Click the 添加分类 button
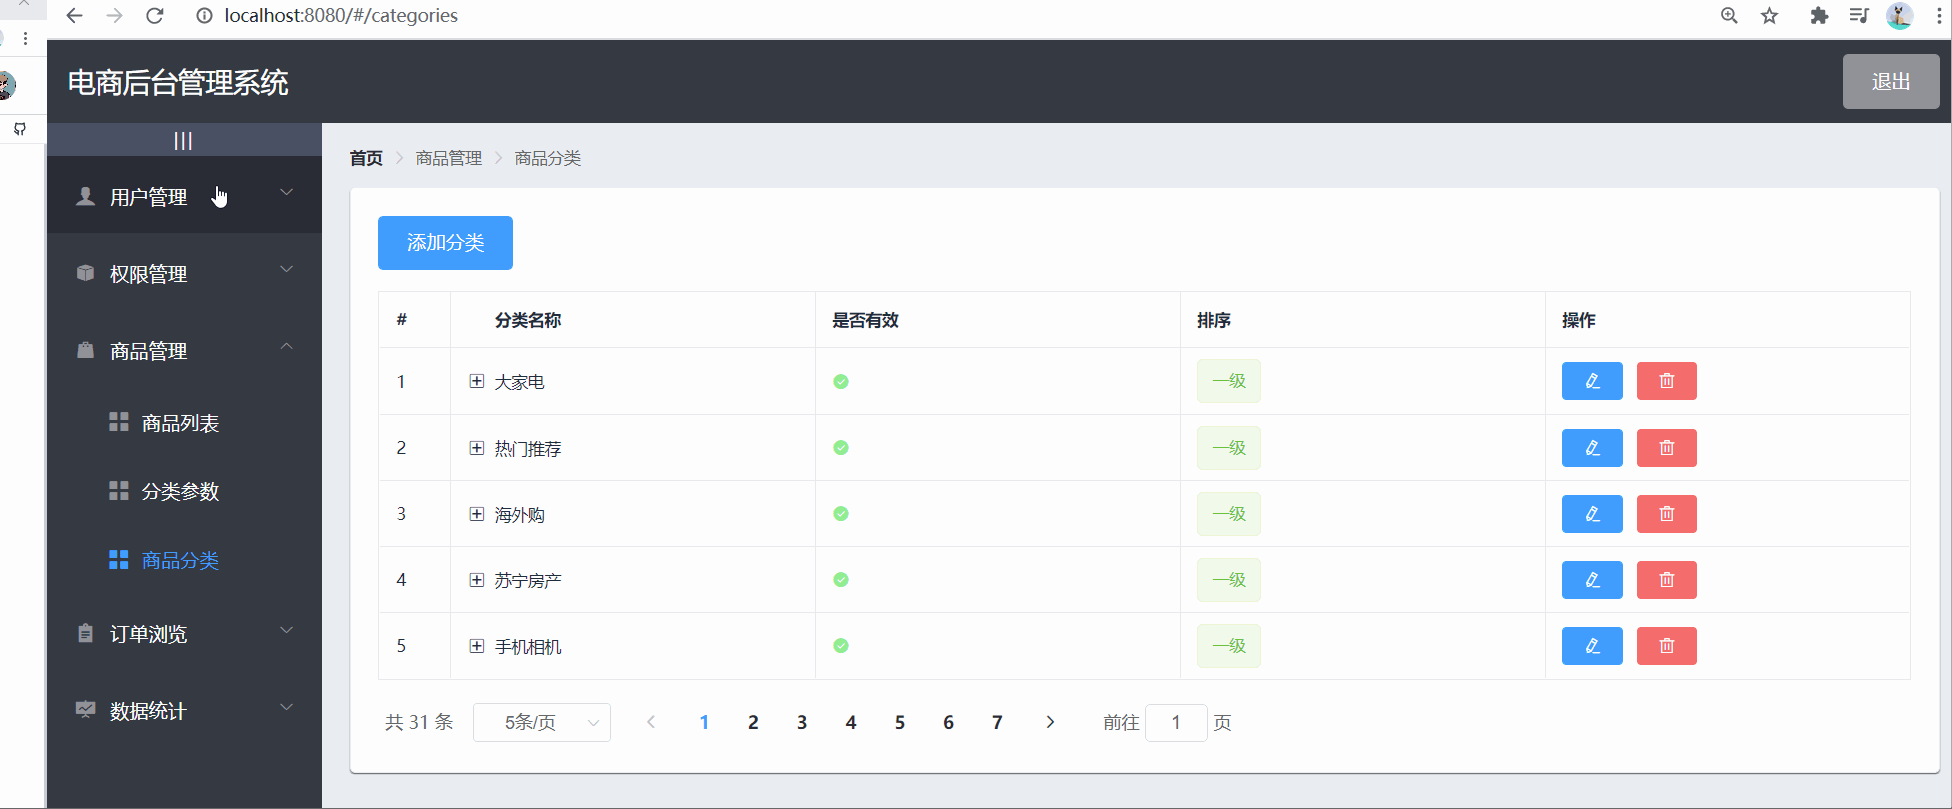The image size is (1952, 809). 445,243
